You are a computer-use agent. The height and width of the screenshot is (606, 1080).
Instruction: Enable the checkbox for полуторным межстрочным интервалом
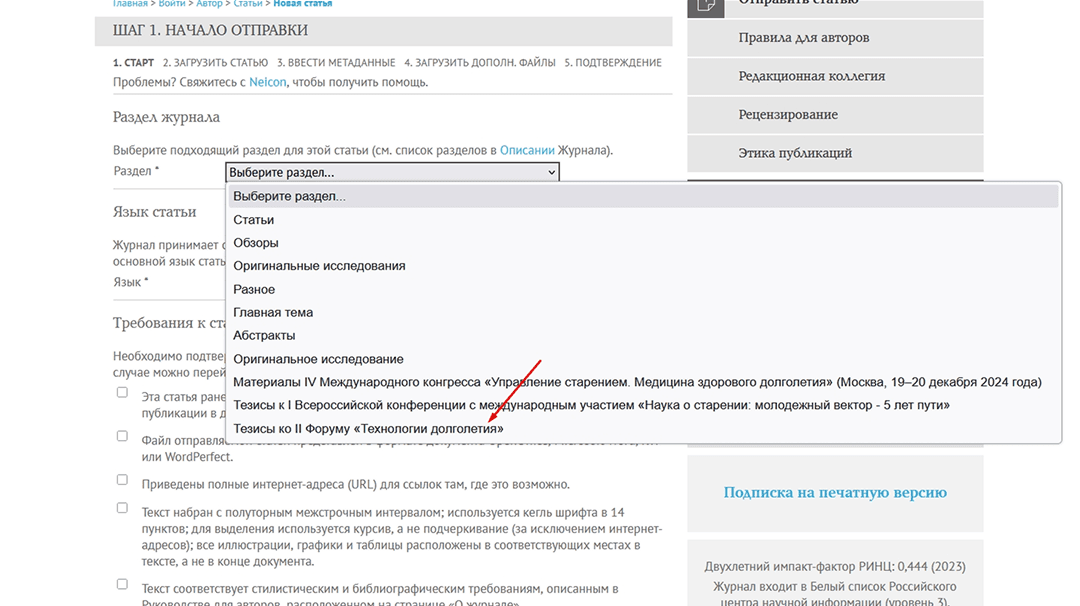pos(122,508)
